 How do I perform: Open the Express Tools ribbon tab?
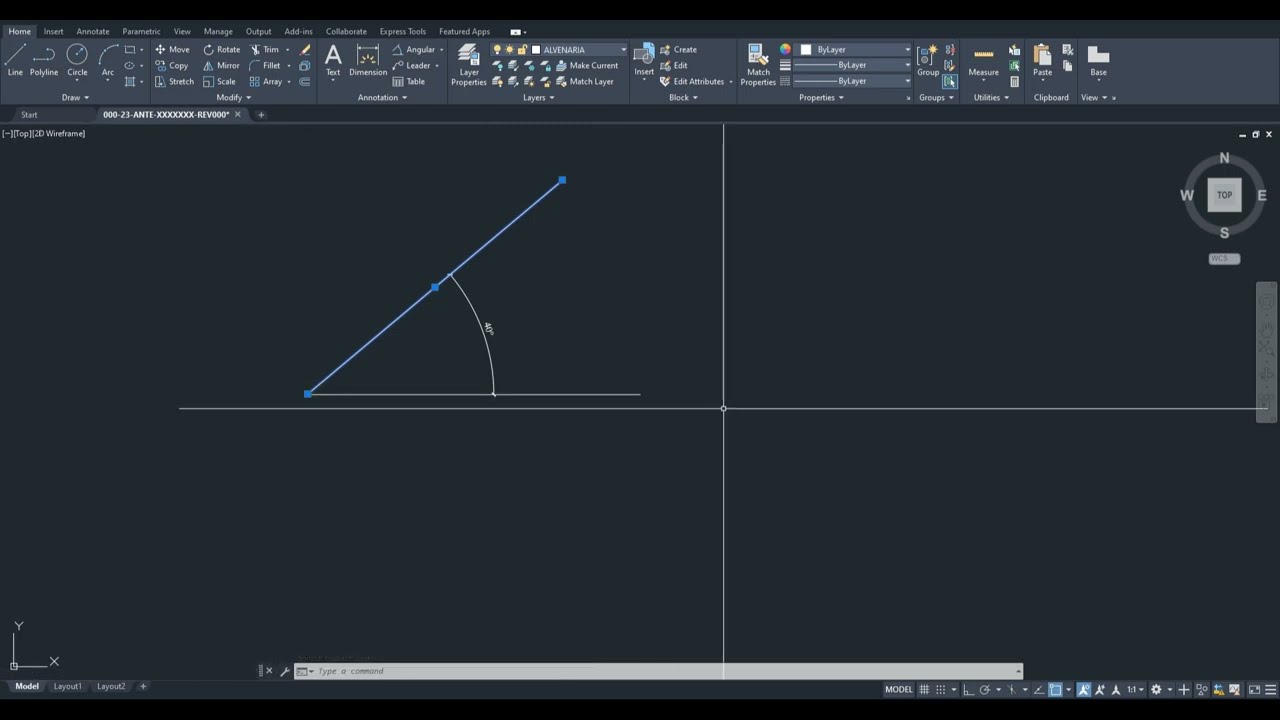pyautogui.click(x=402, y=31)
